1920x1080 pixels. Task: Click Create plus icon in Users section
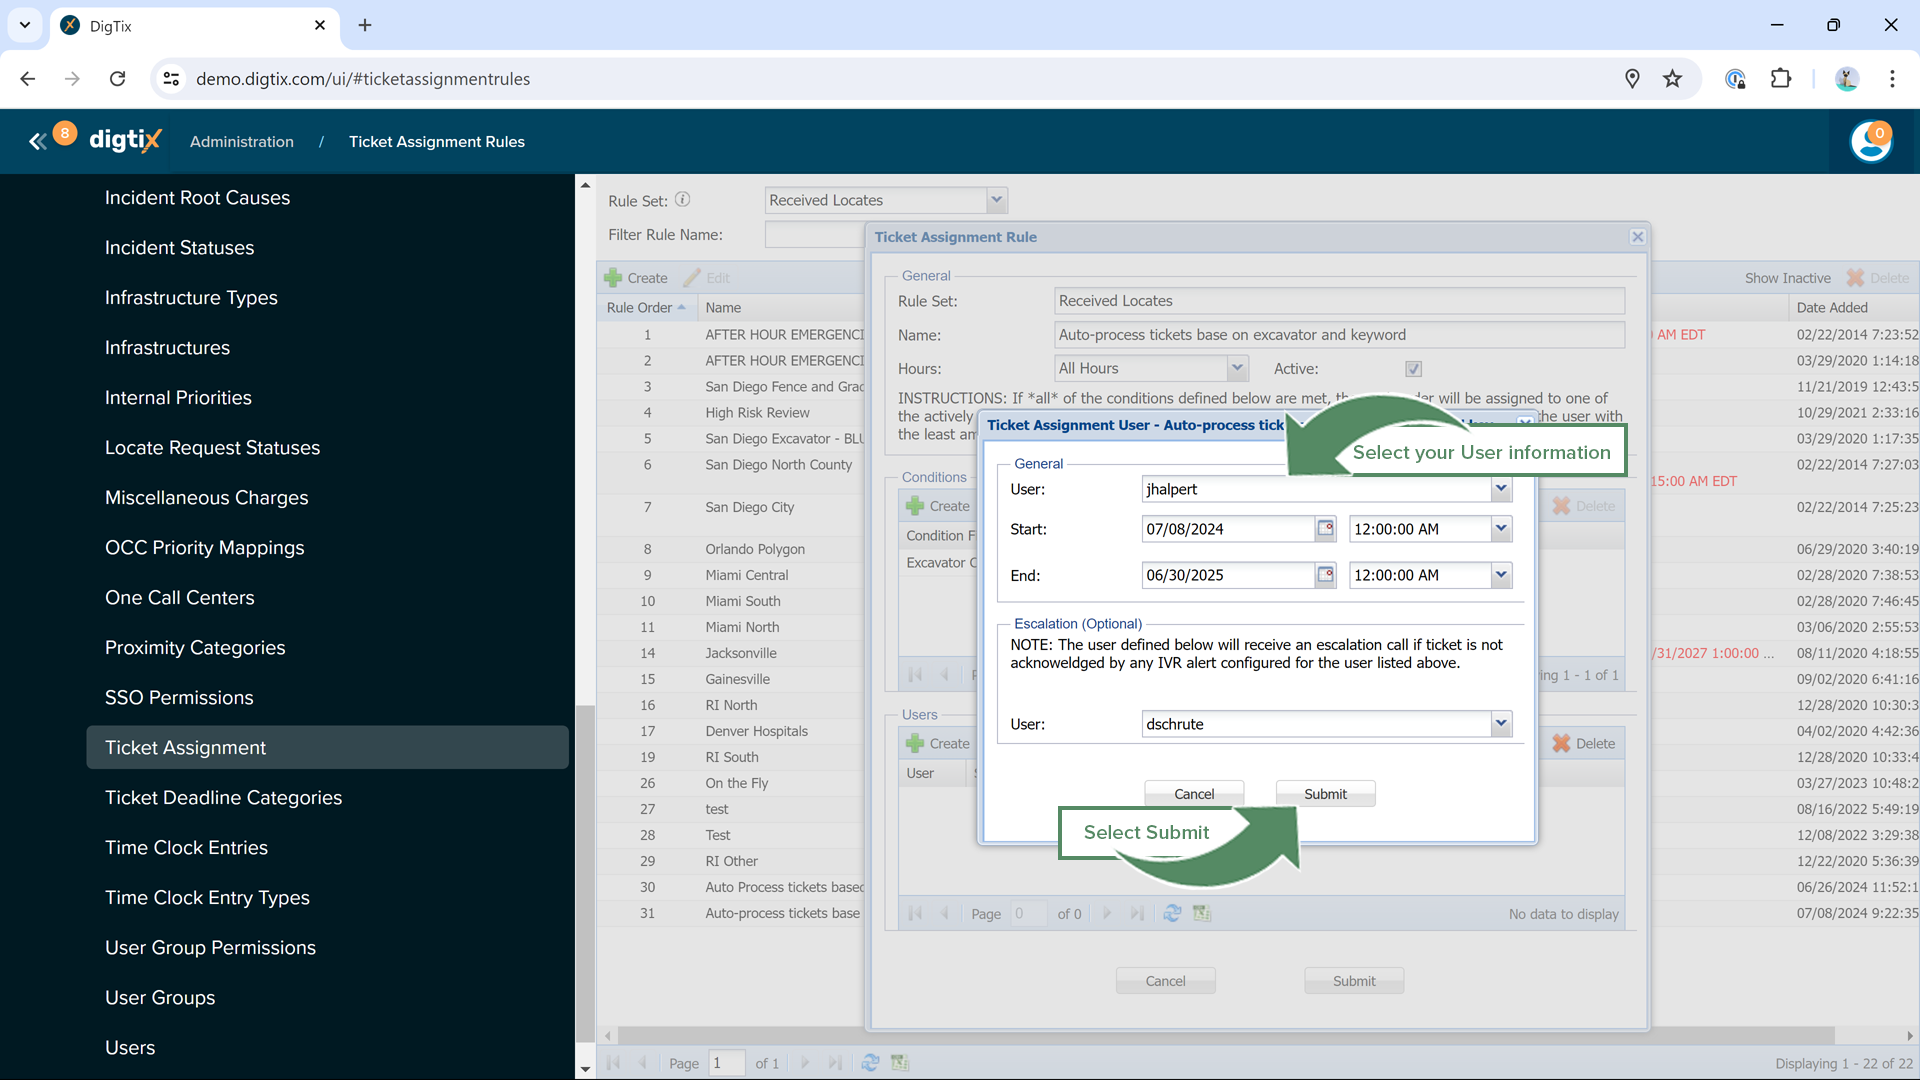pos(916,744)
